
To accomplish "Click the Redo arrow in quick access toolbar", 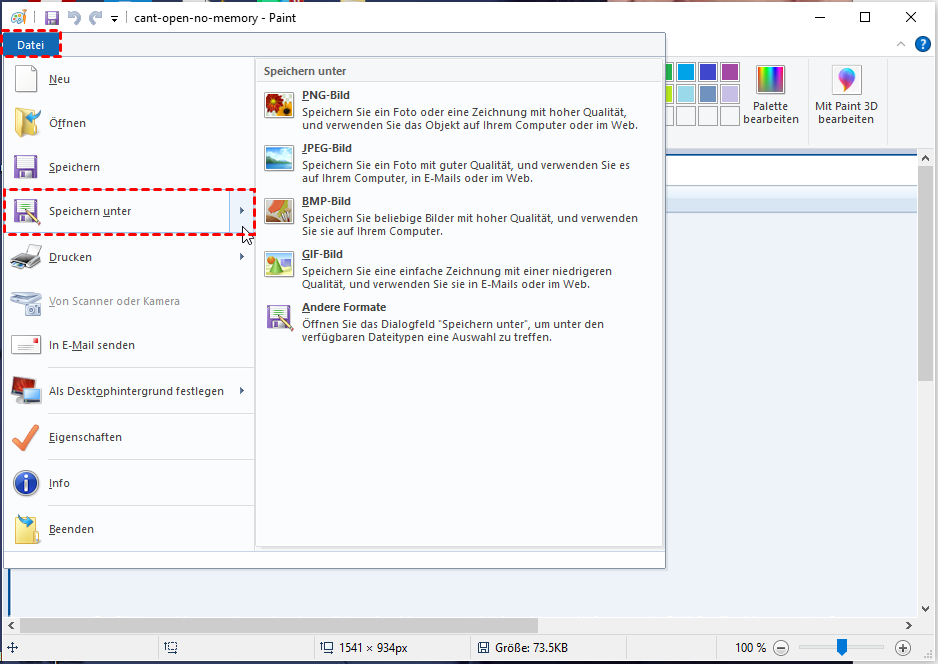I will pyautogui.click(x=95, y=17).
